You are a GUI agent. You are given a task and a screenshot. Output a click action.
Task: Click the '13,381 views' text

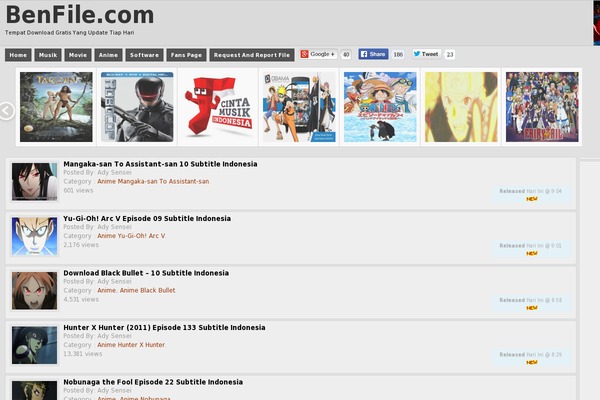pos(83,354)
